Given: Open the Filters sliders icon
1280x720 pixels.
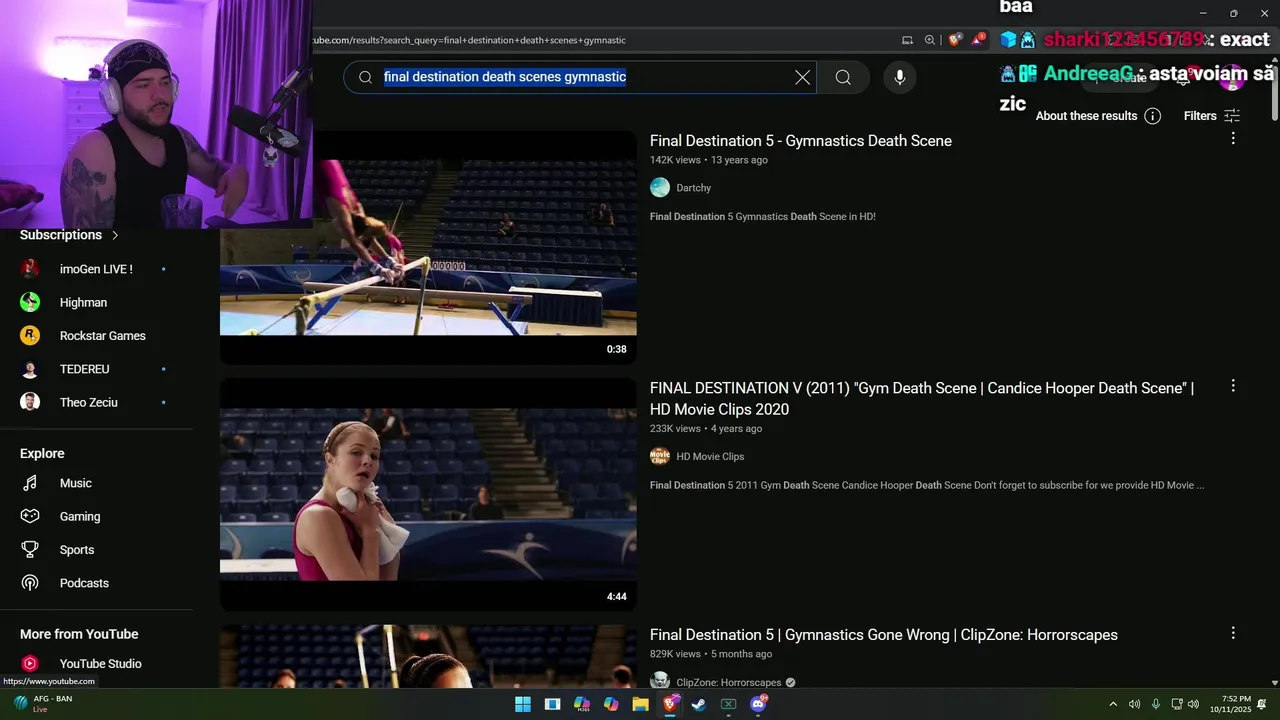Looking at the screenshot, I should pyautogui.click(x=1232, y=116).
